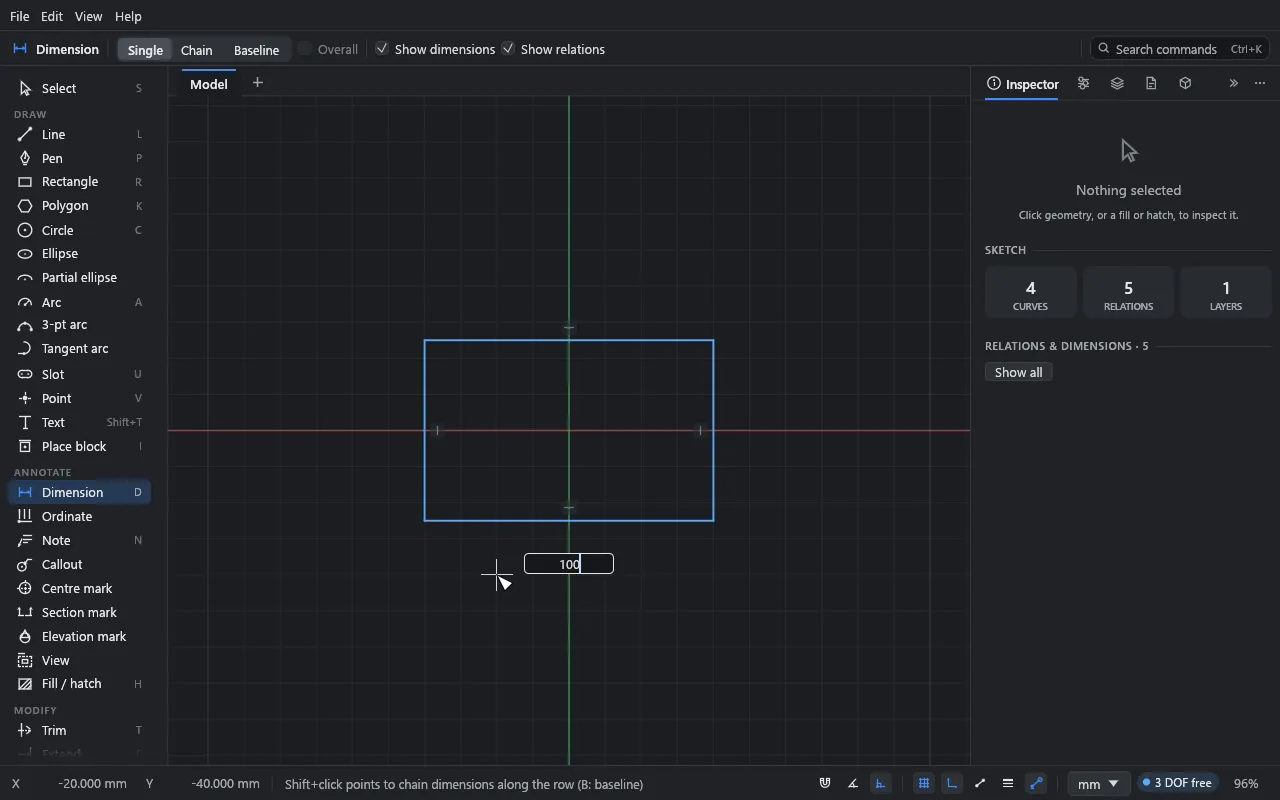Toggle the Show dimensions checkbox
The width and height of the screenshot is (1280, 800).
tap(382, 49)
